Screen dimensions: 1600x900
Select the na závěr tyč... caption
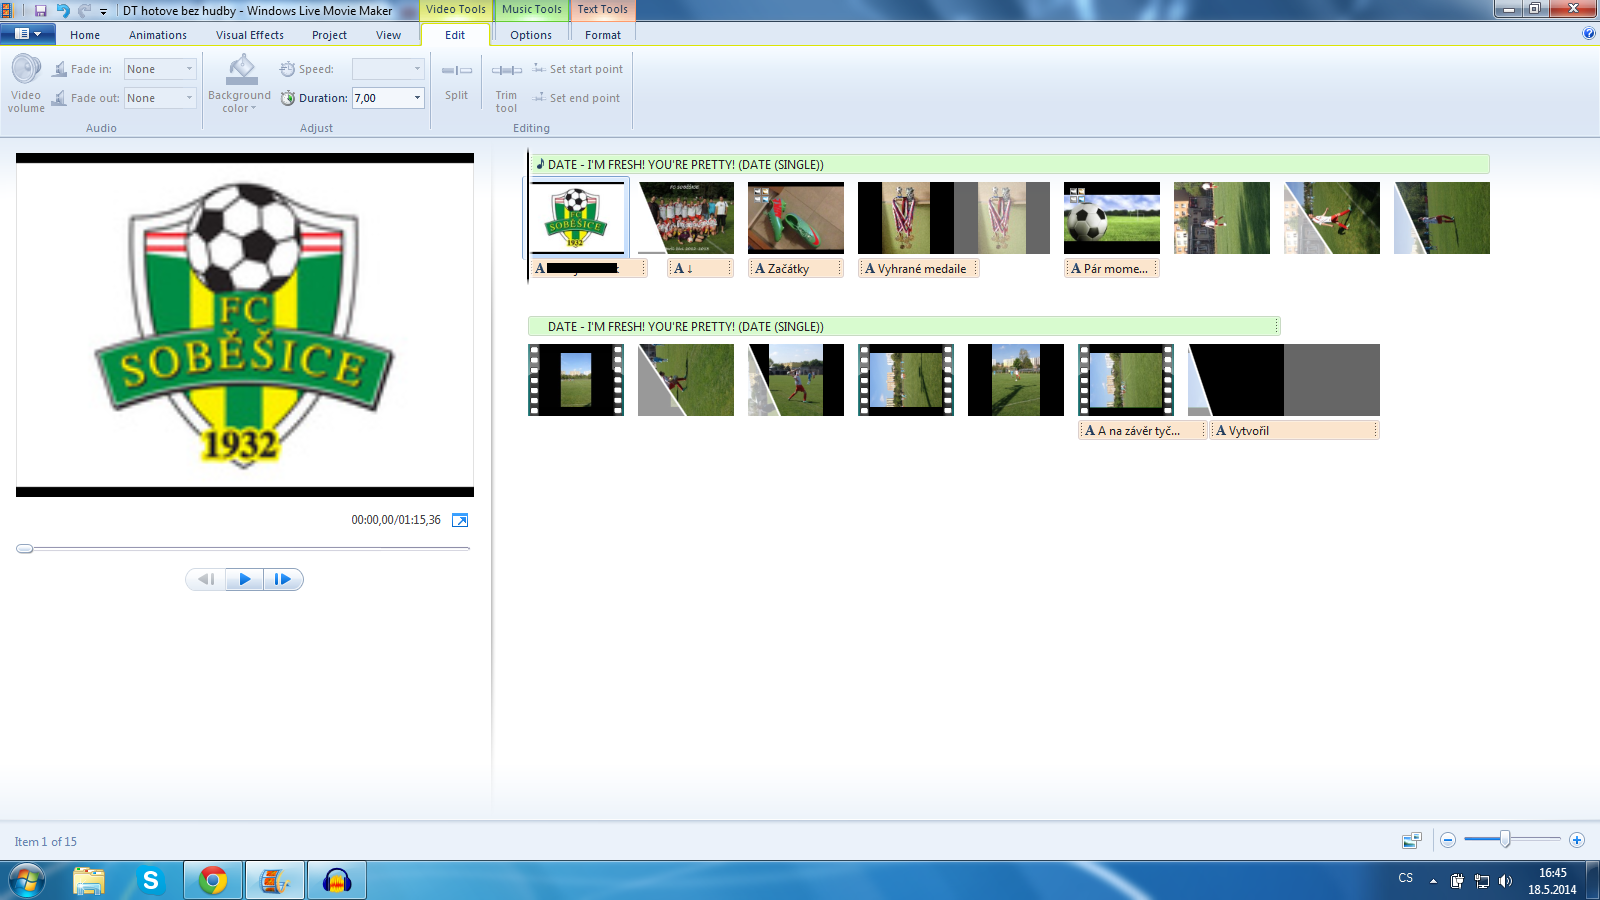pyautogui.click(x=1143, y=430)
